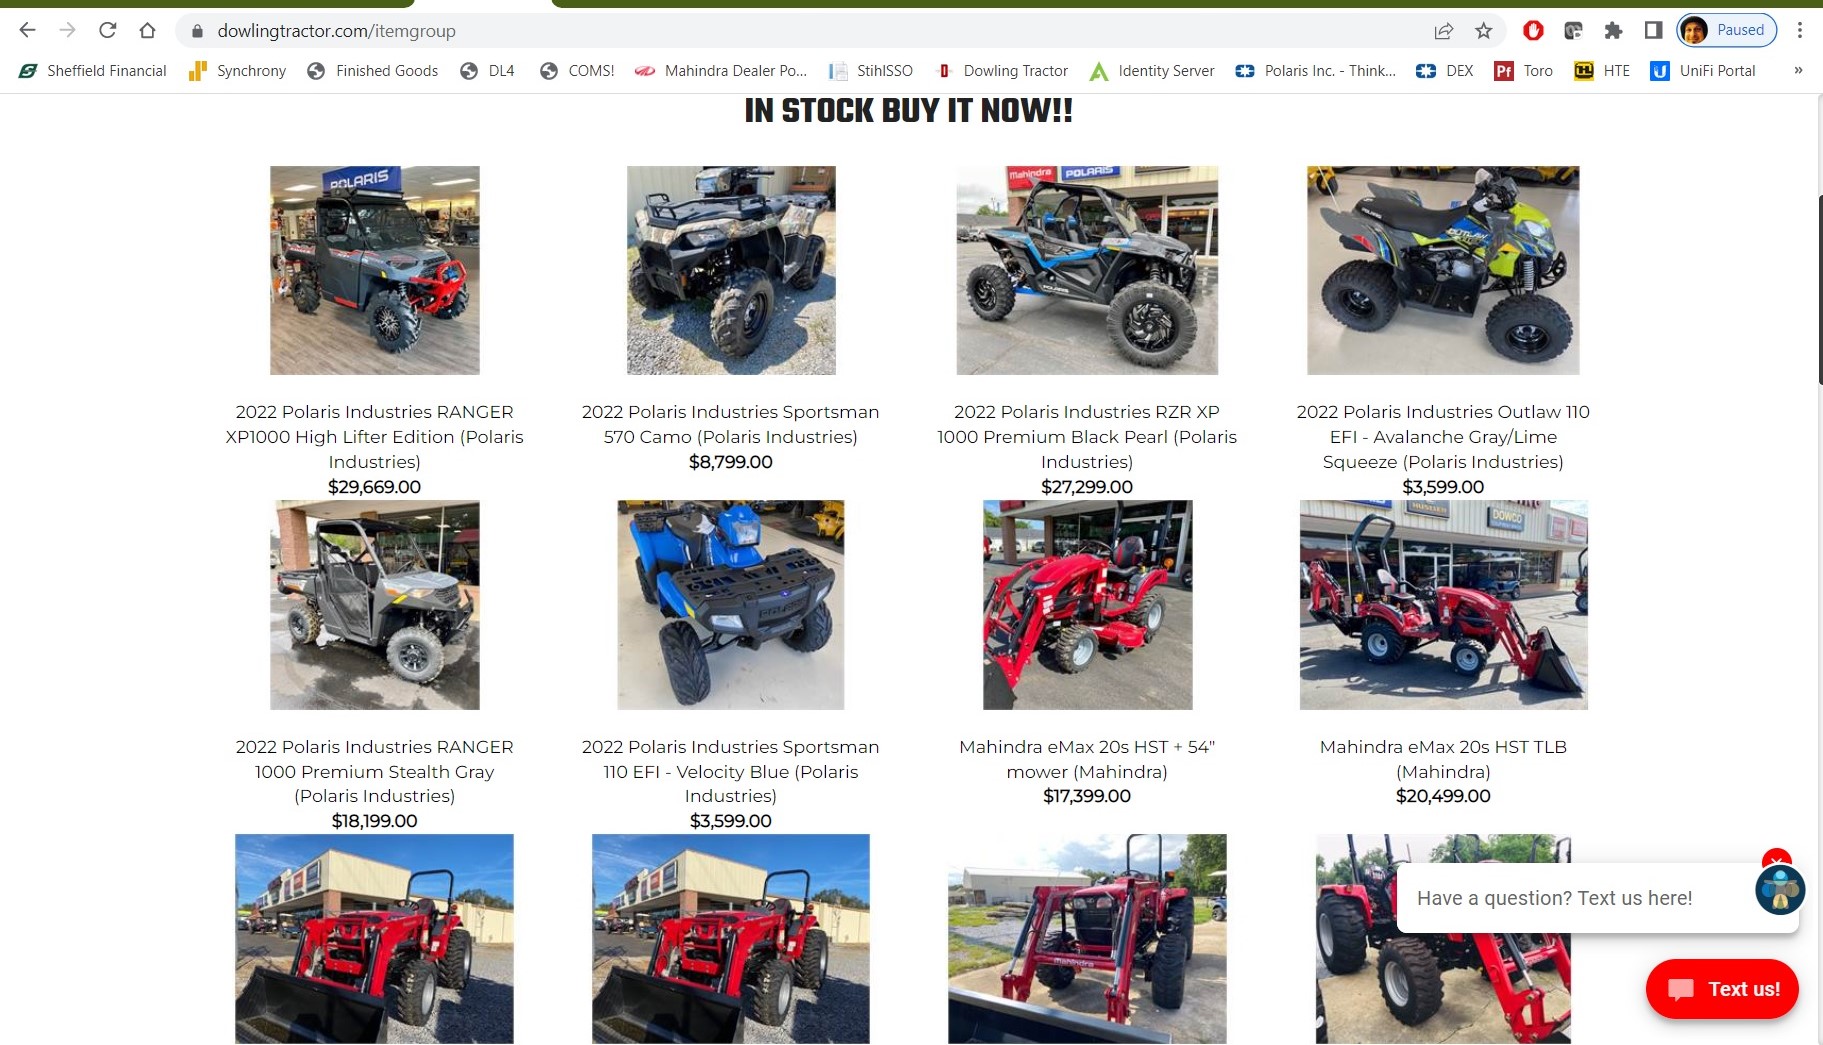Bookmark this page with the star icon

(1484, 31)
